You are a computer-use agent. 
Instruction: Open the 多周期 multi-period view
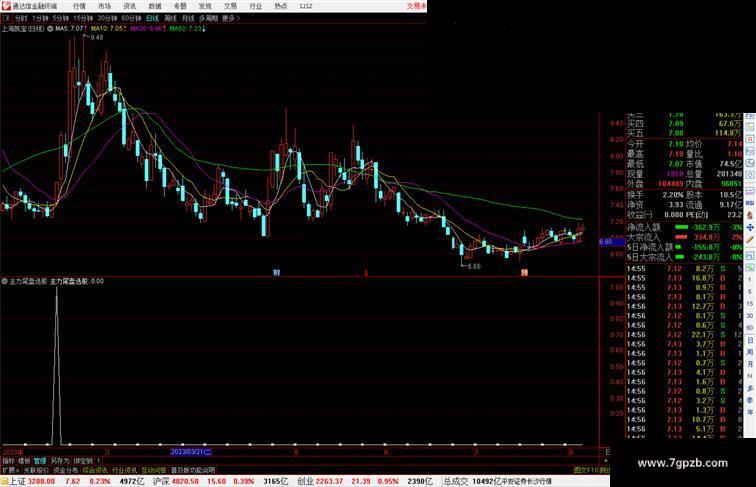pos(208,18)
